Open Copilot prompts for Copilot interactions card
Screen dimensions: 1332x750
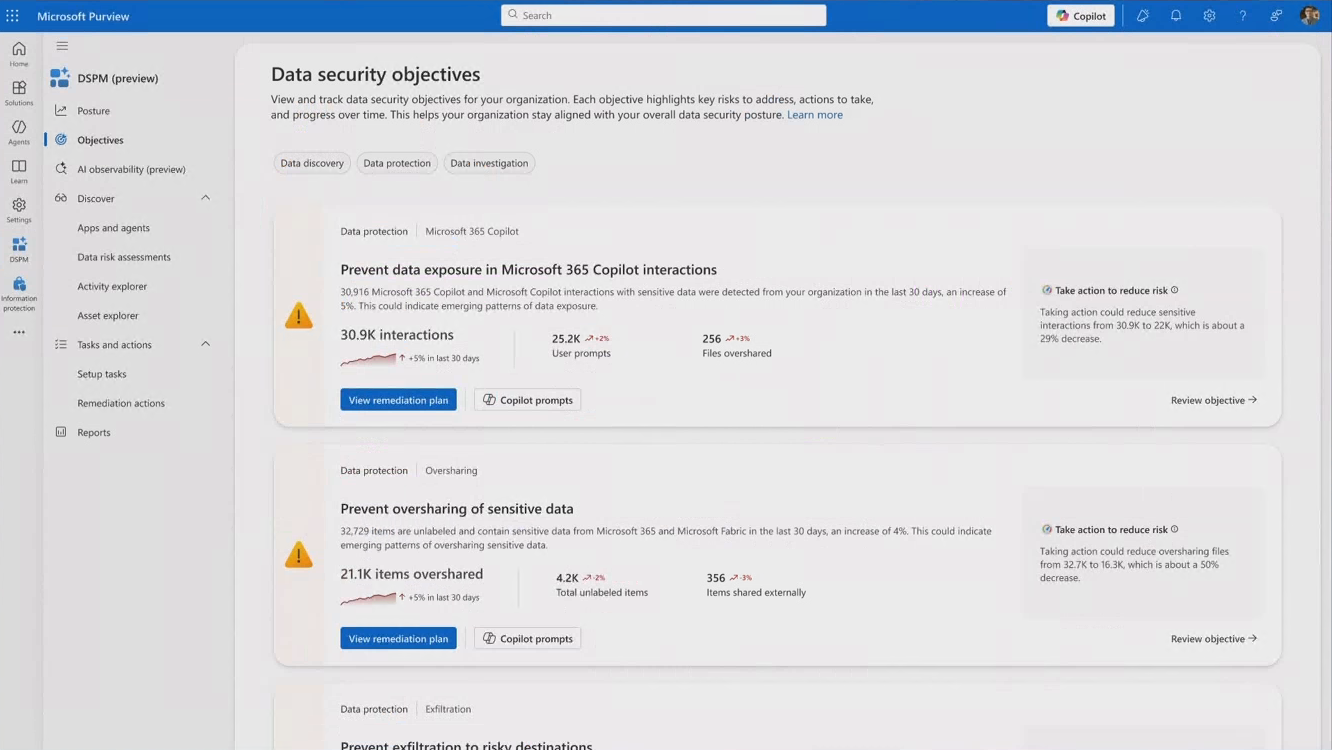point(528,400)
